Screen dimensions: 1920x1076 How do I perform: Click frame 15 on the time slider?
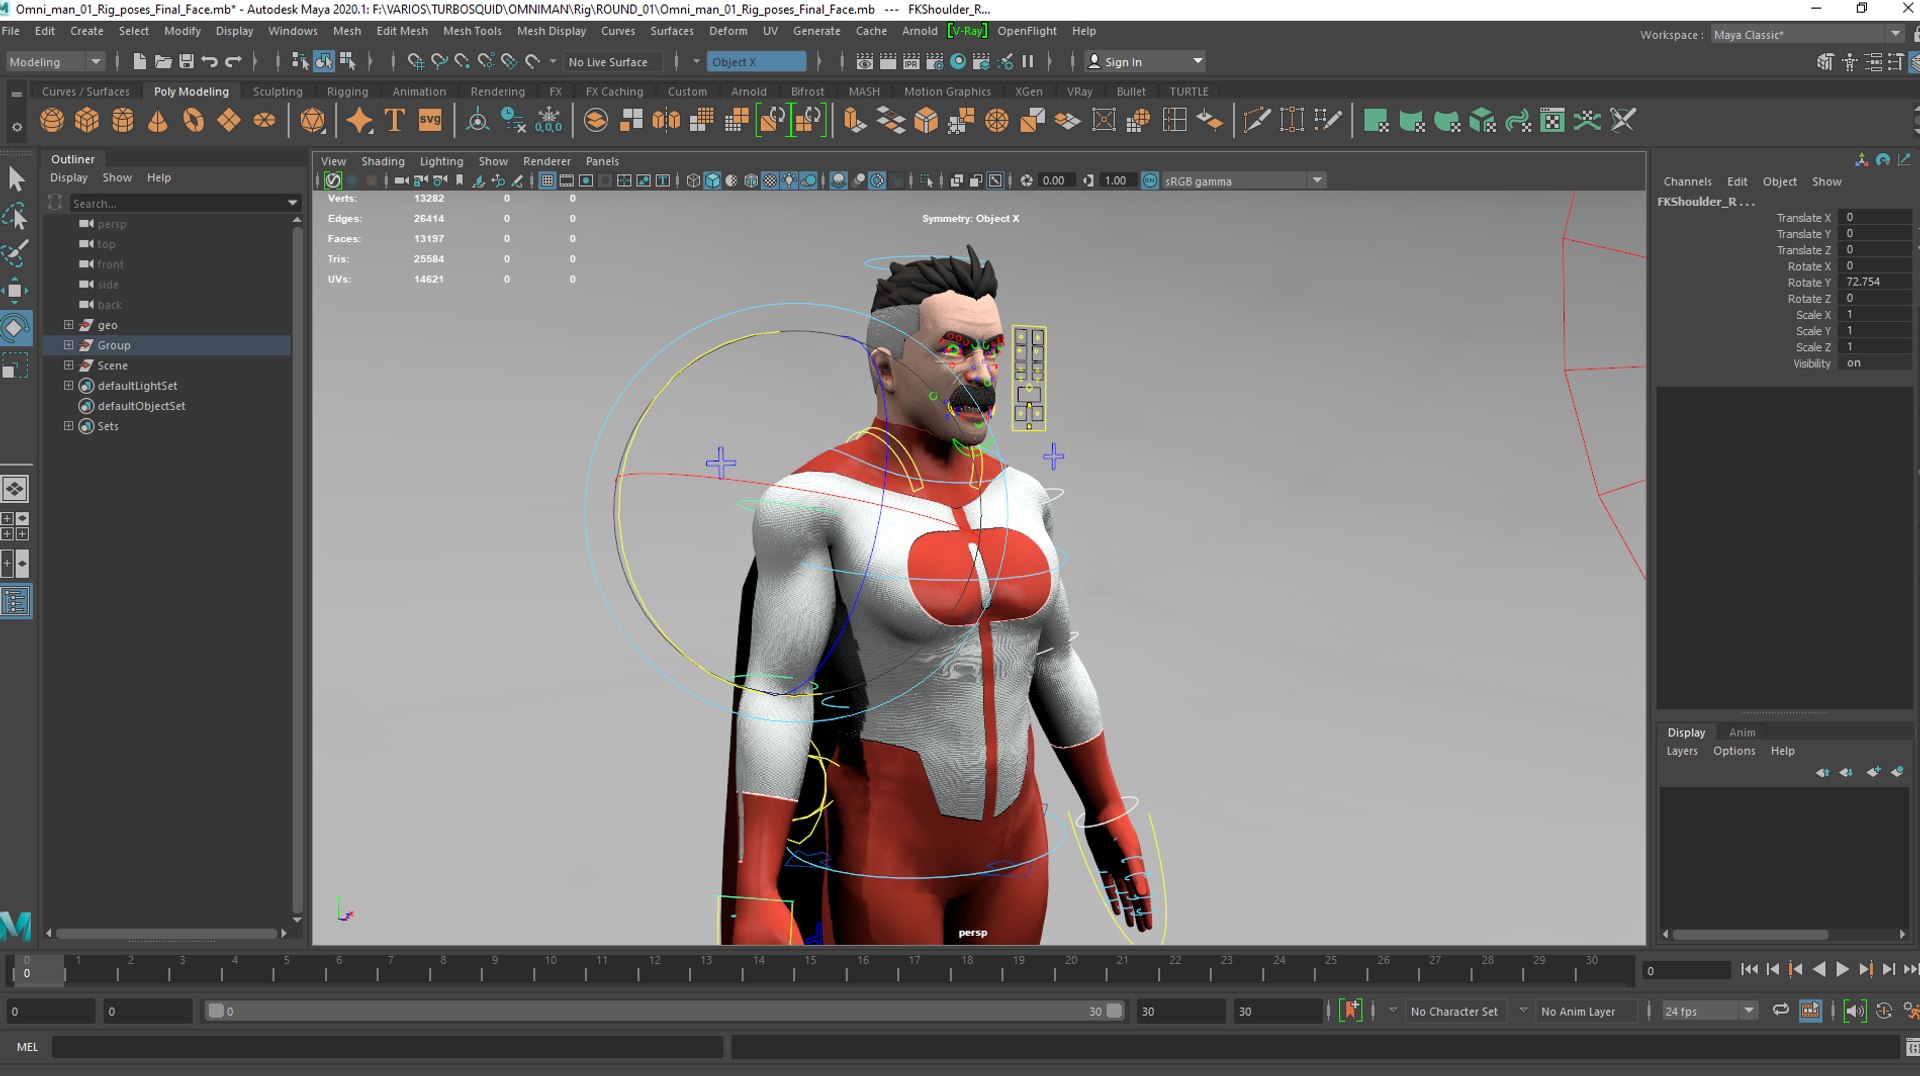(811, 969)
